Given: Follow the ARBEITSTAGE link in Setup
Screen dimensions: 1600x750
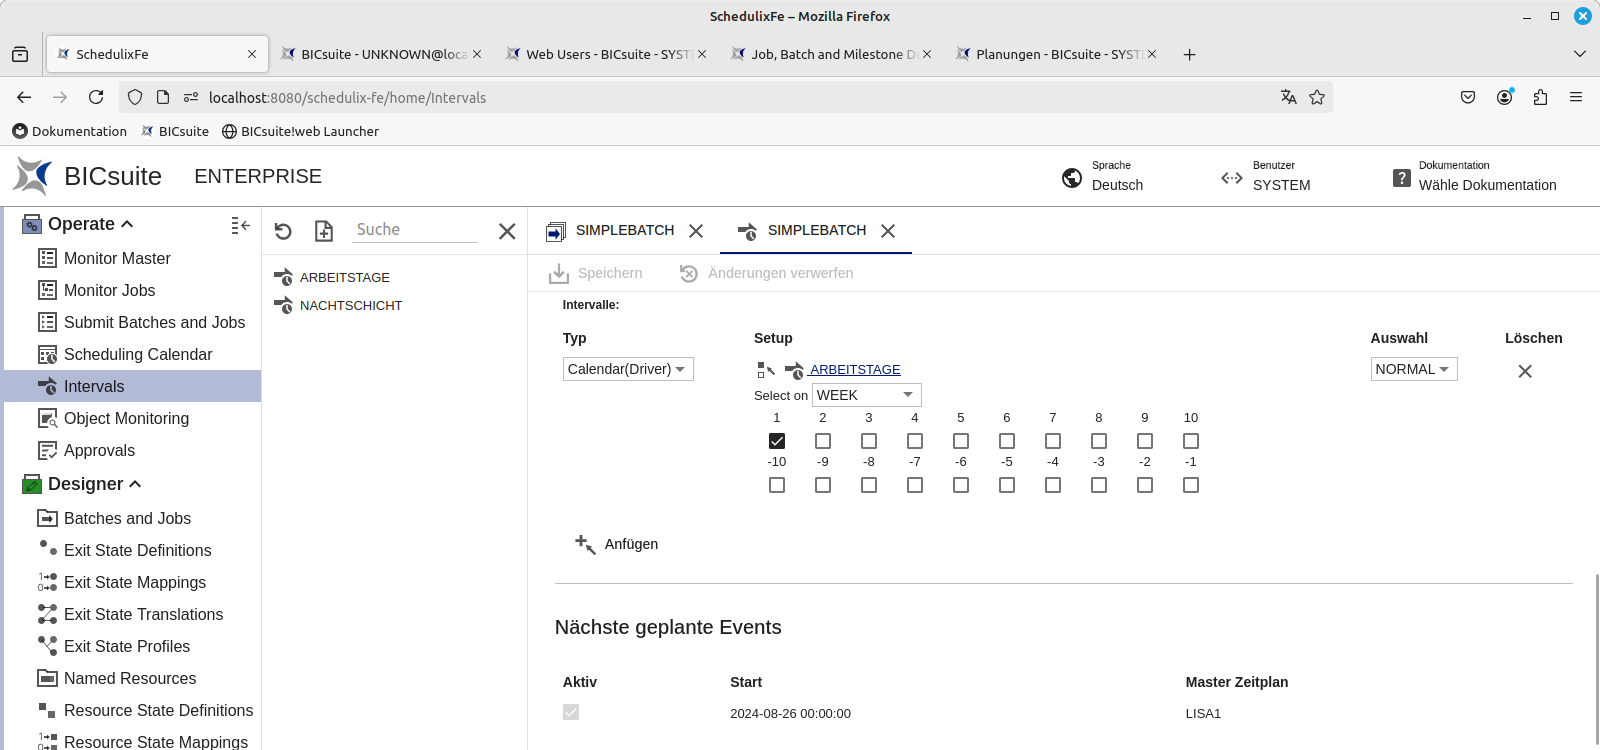Looking at the screenshot, I should click(855, 370).
